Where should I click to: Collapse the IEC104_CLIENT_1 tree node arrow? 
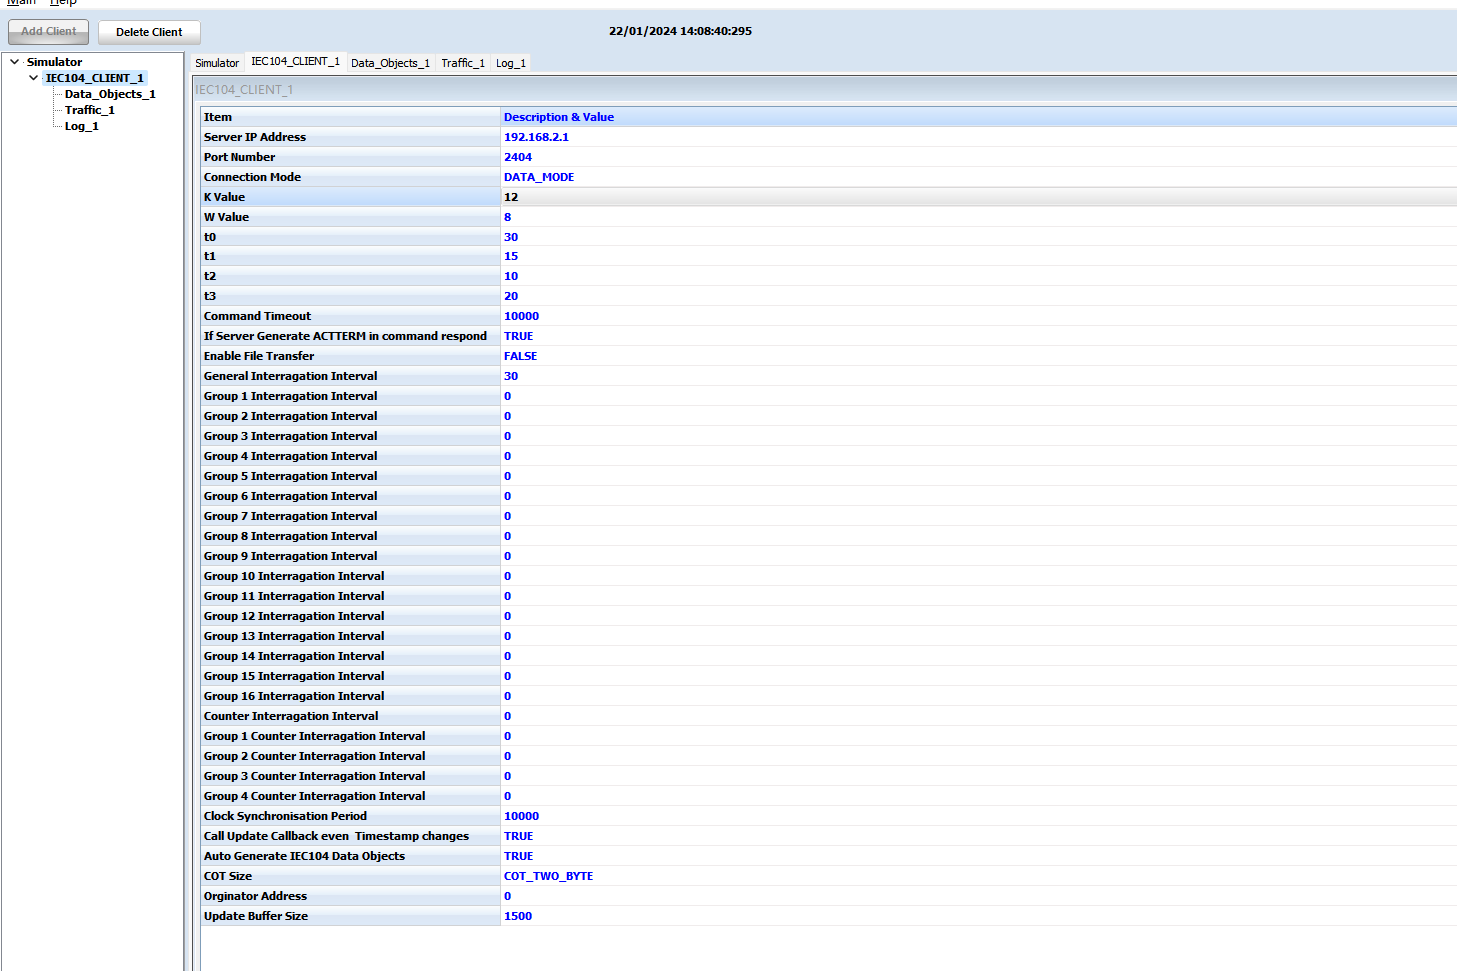34,78
